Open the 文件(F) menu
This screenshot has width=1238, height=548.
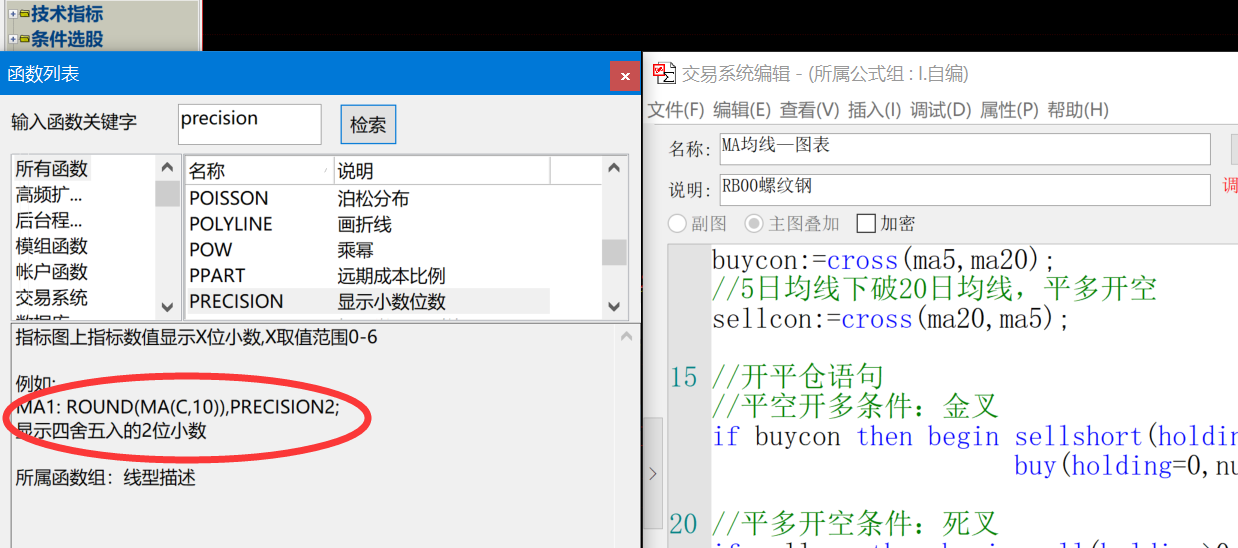tap(676, 110)
